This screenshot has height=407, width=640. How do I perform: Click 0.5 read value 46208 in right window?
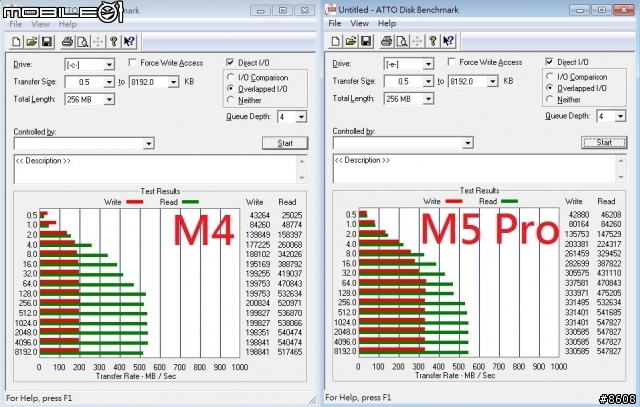click(x=611, y=214)
